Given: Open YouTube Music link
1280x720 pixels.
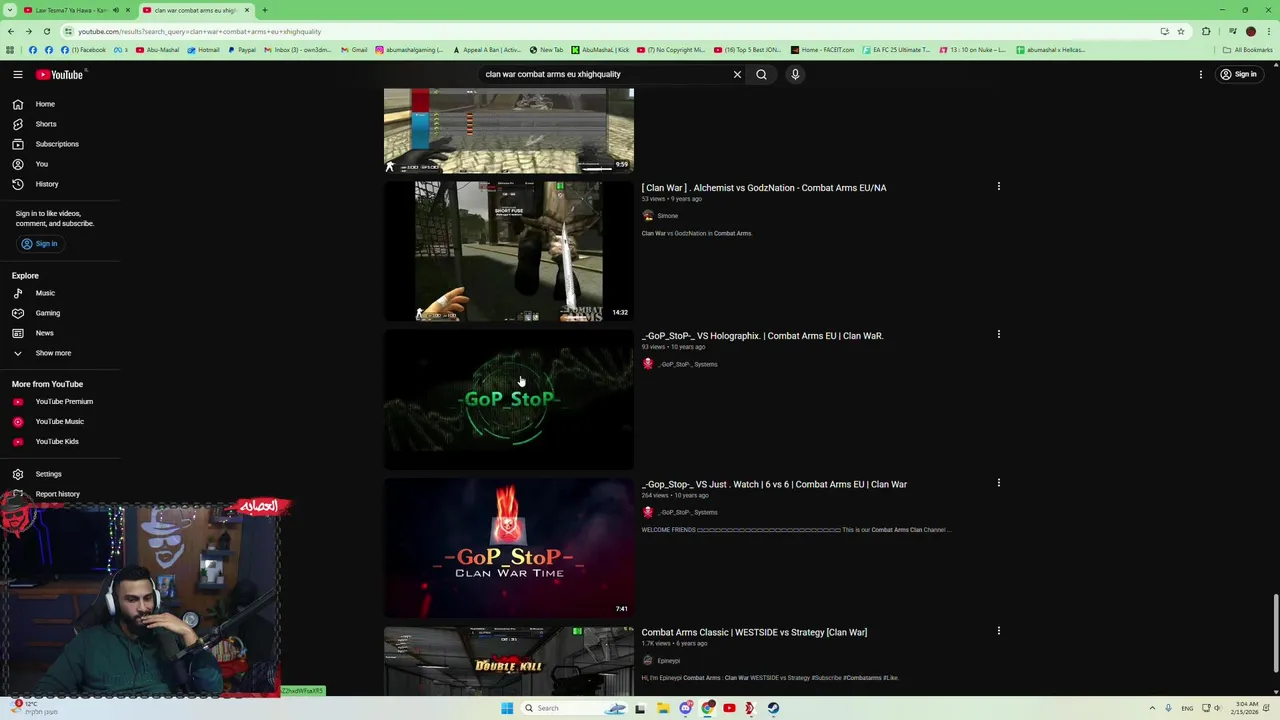Looking at the screenshot, I should (60, 421).
